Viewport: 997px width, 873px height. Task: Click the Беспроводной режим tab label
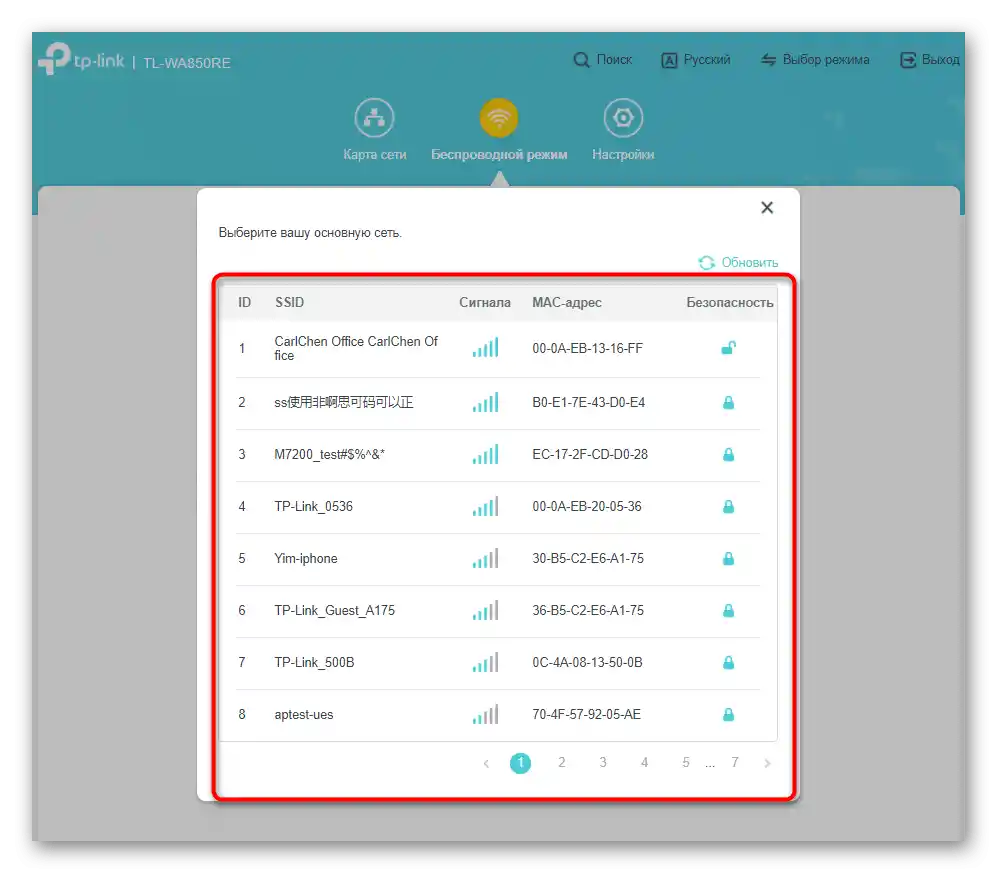[x=499, y=155]
